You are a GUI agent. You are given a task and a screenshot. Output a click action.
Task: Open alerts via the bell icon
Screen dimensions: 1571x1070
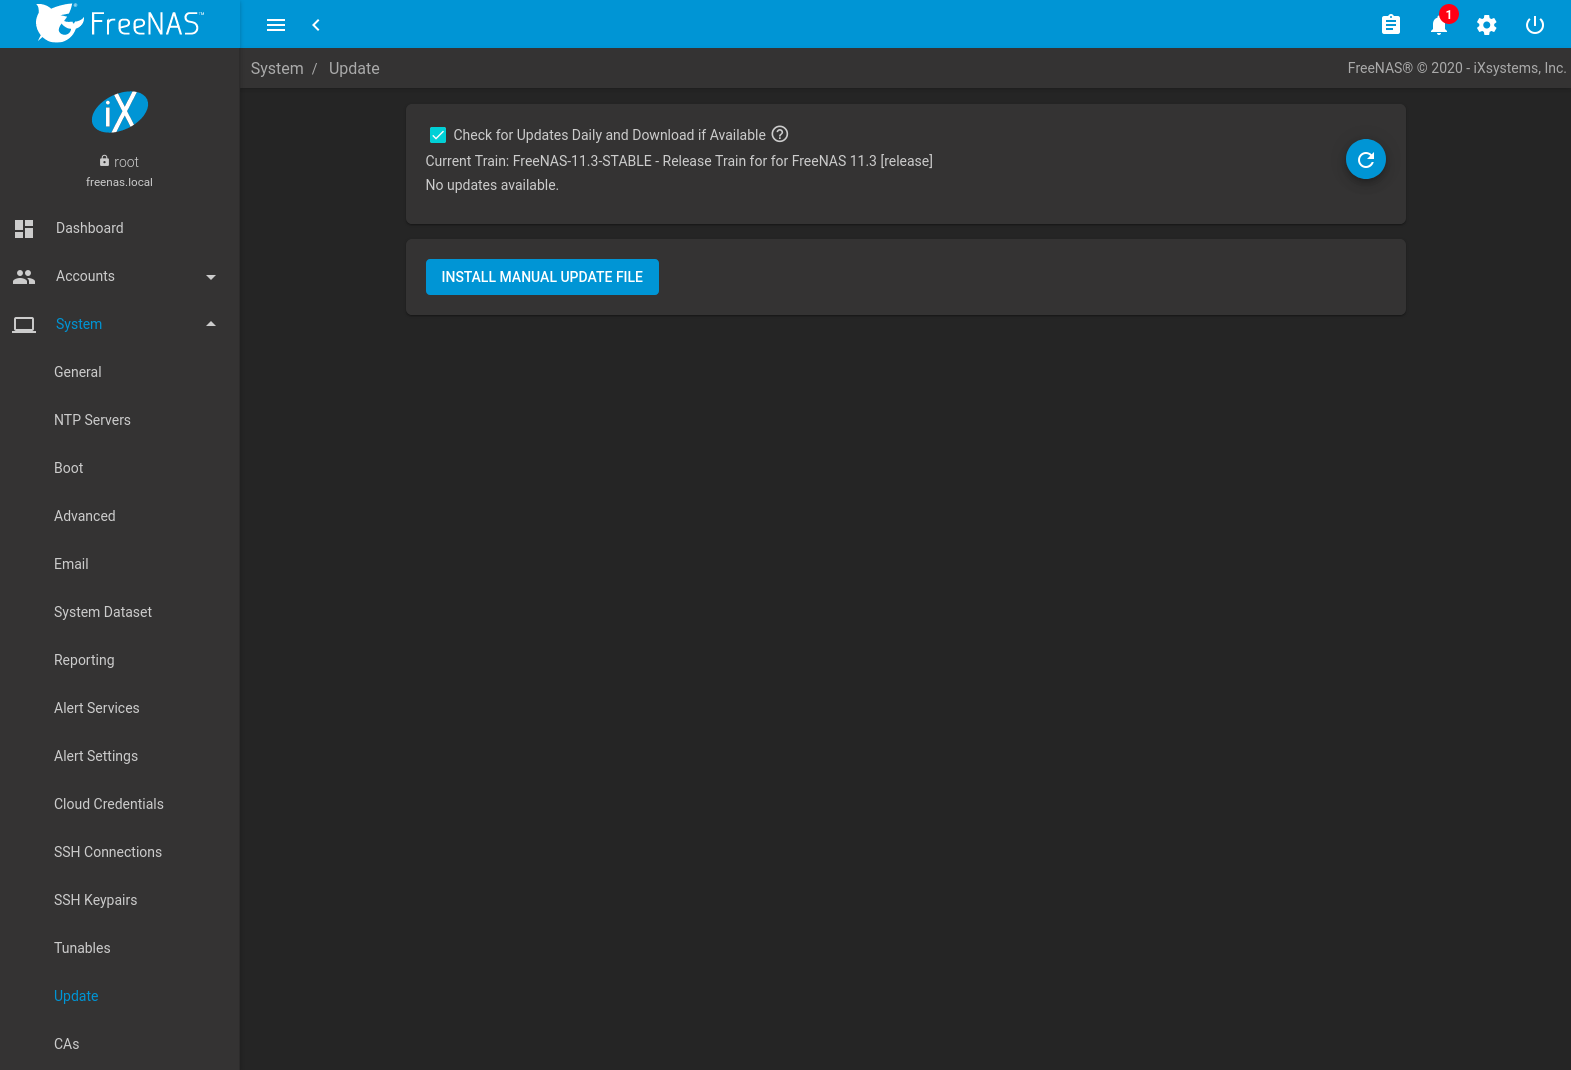coord(1438,25)
